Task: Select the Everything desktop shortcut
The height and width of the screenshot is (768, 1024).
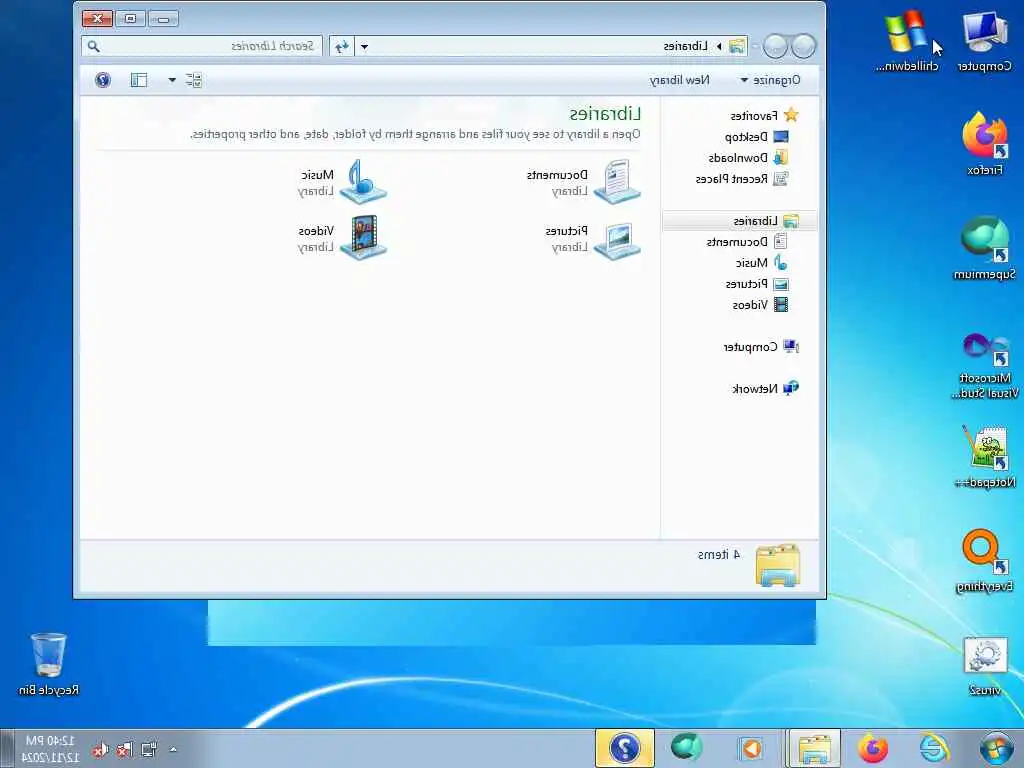Action: pos(984,562)
